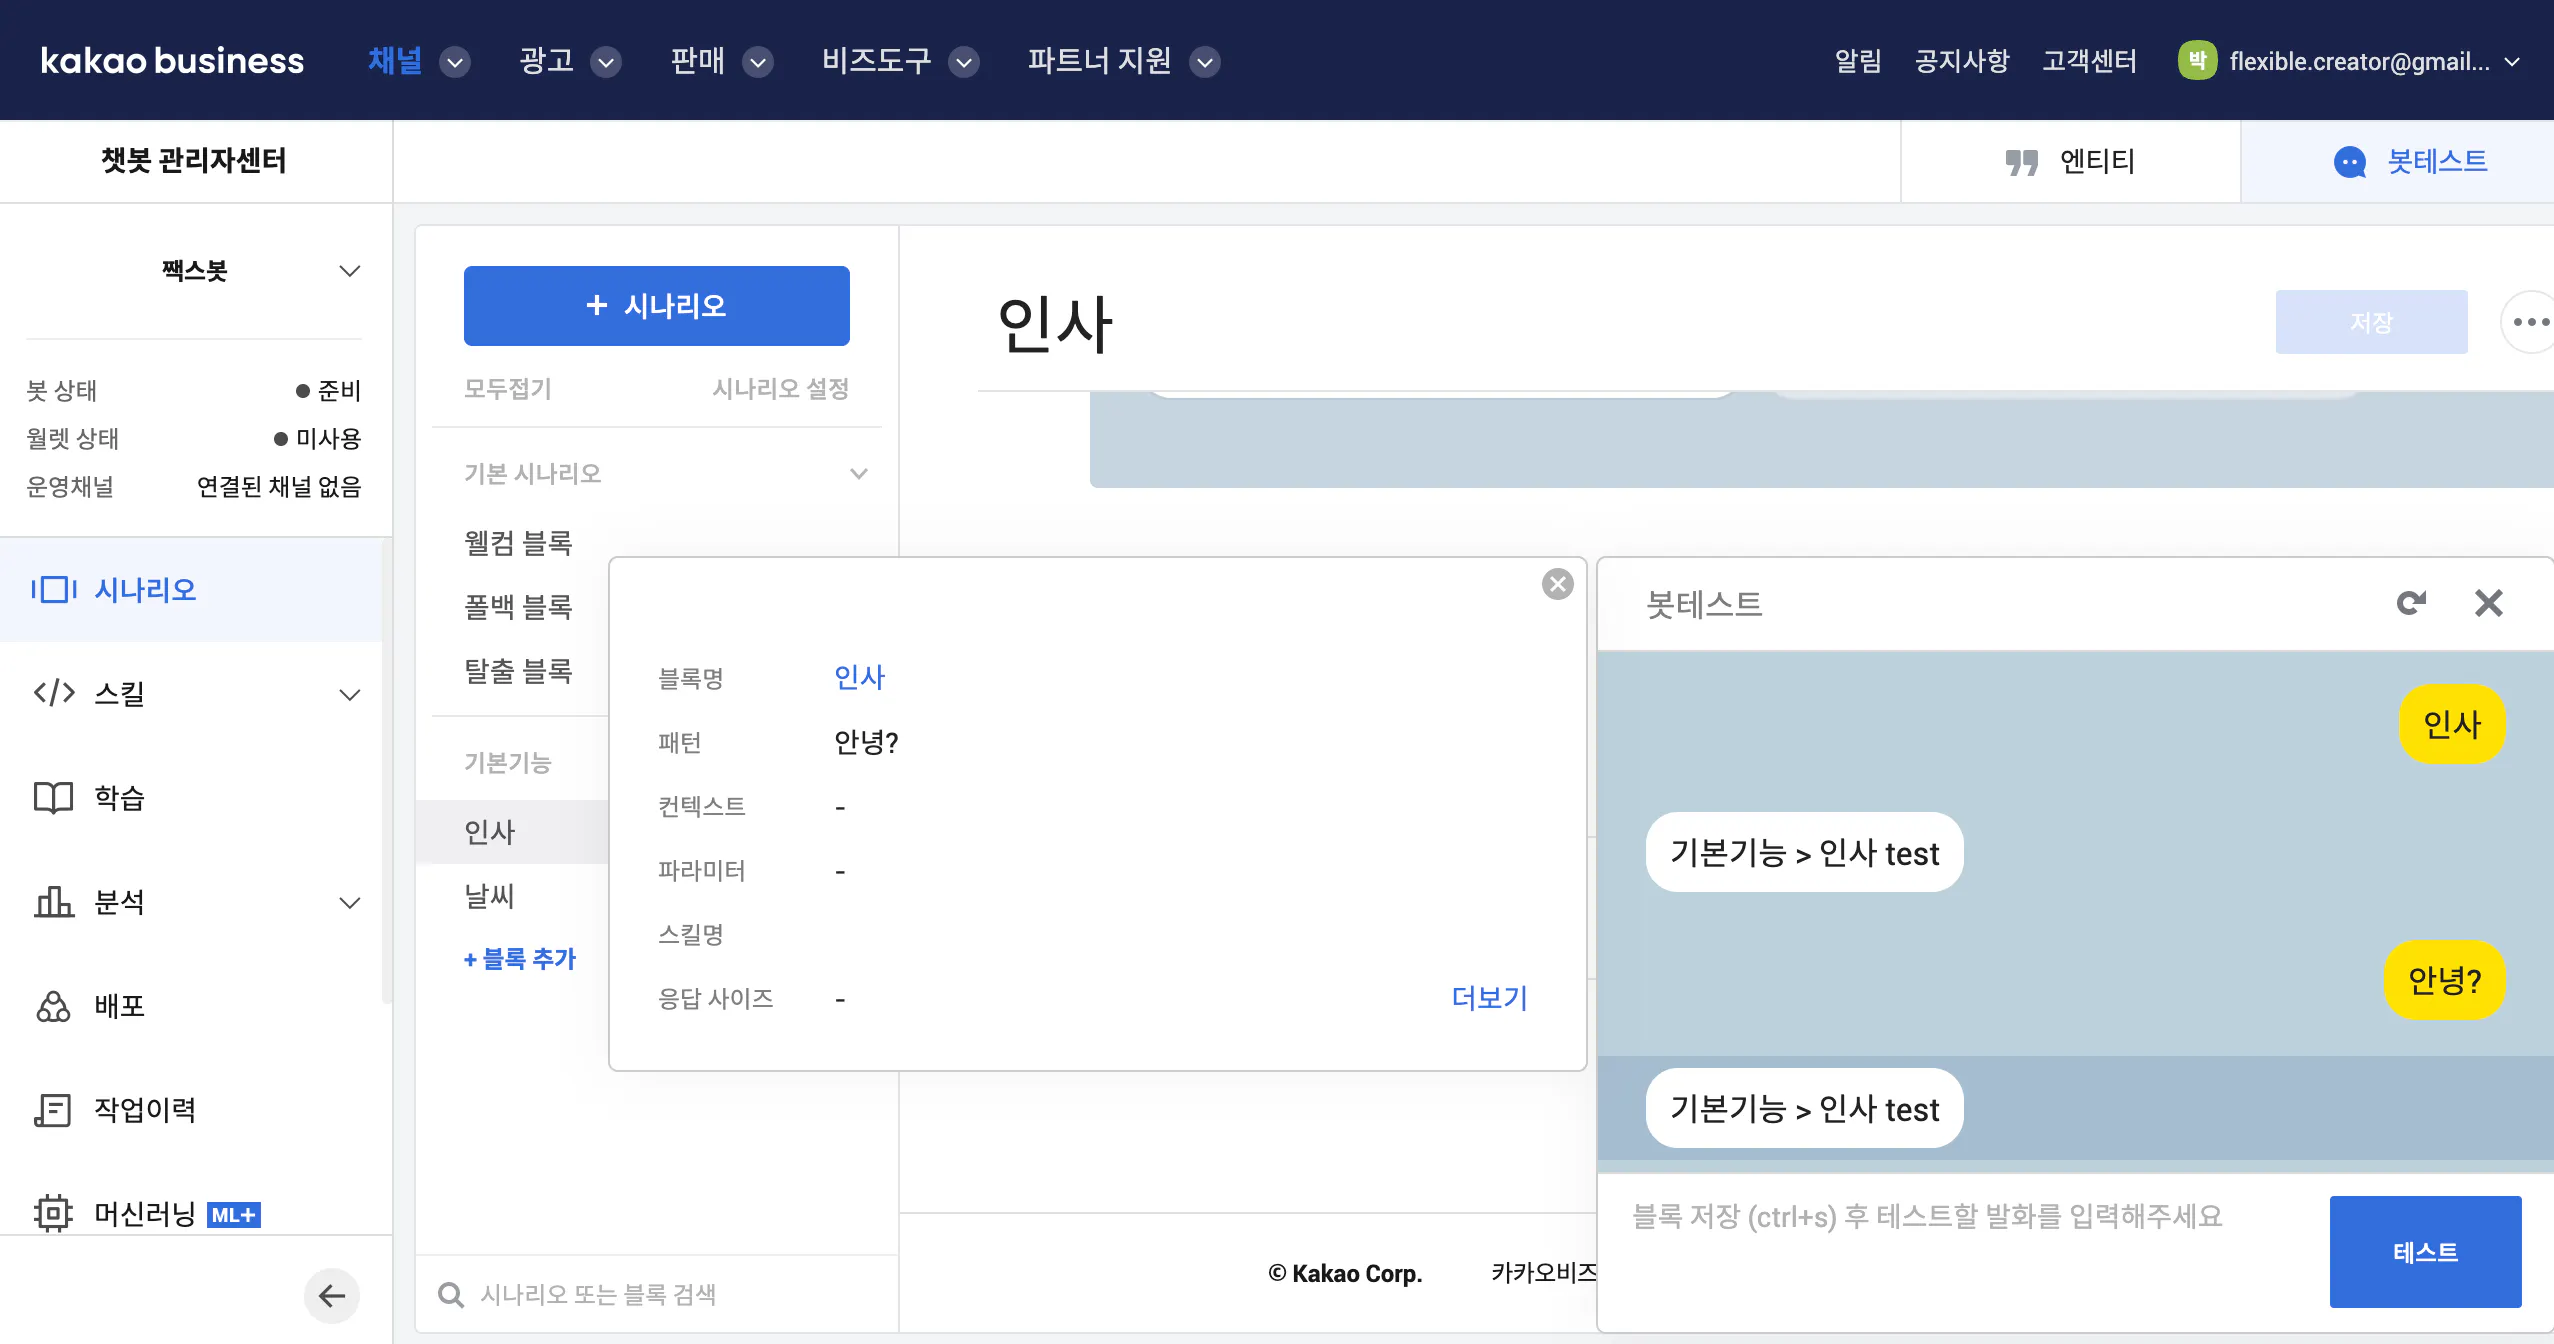Click the 봇테스트 chat bubble icon
Screen dimensions: 2554x1344
2349,162
